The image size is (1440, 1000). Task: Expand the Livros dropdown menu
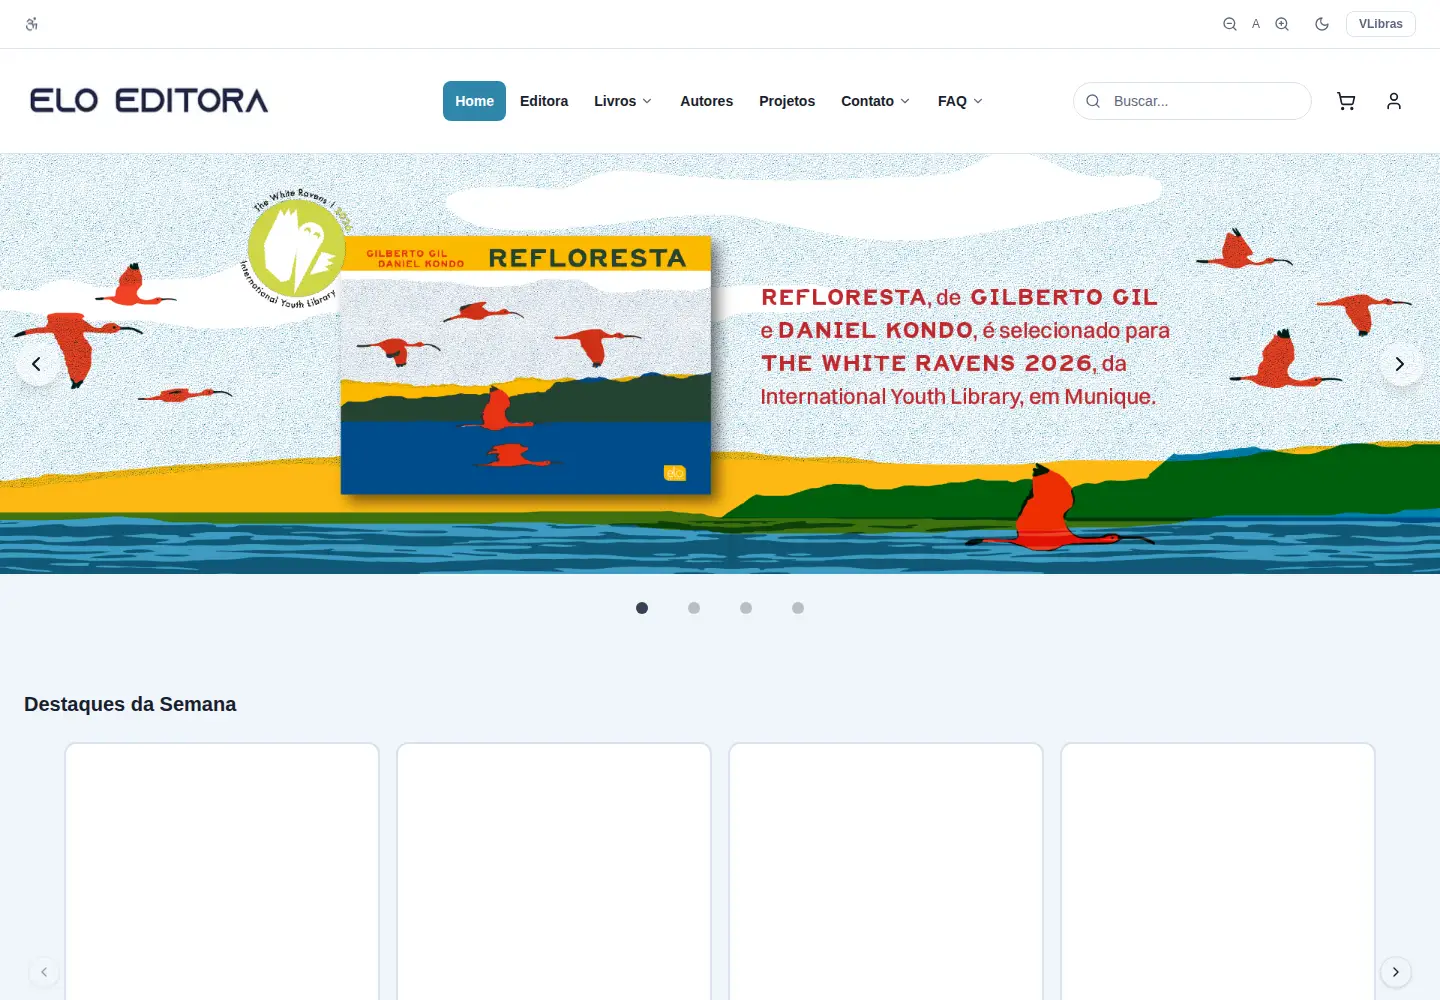click(623, 101)
